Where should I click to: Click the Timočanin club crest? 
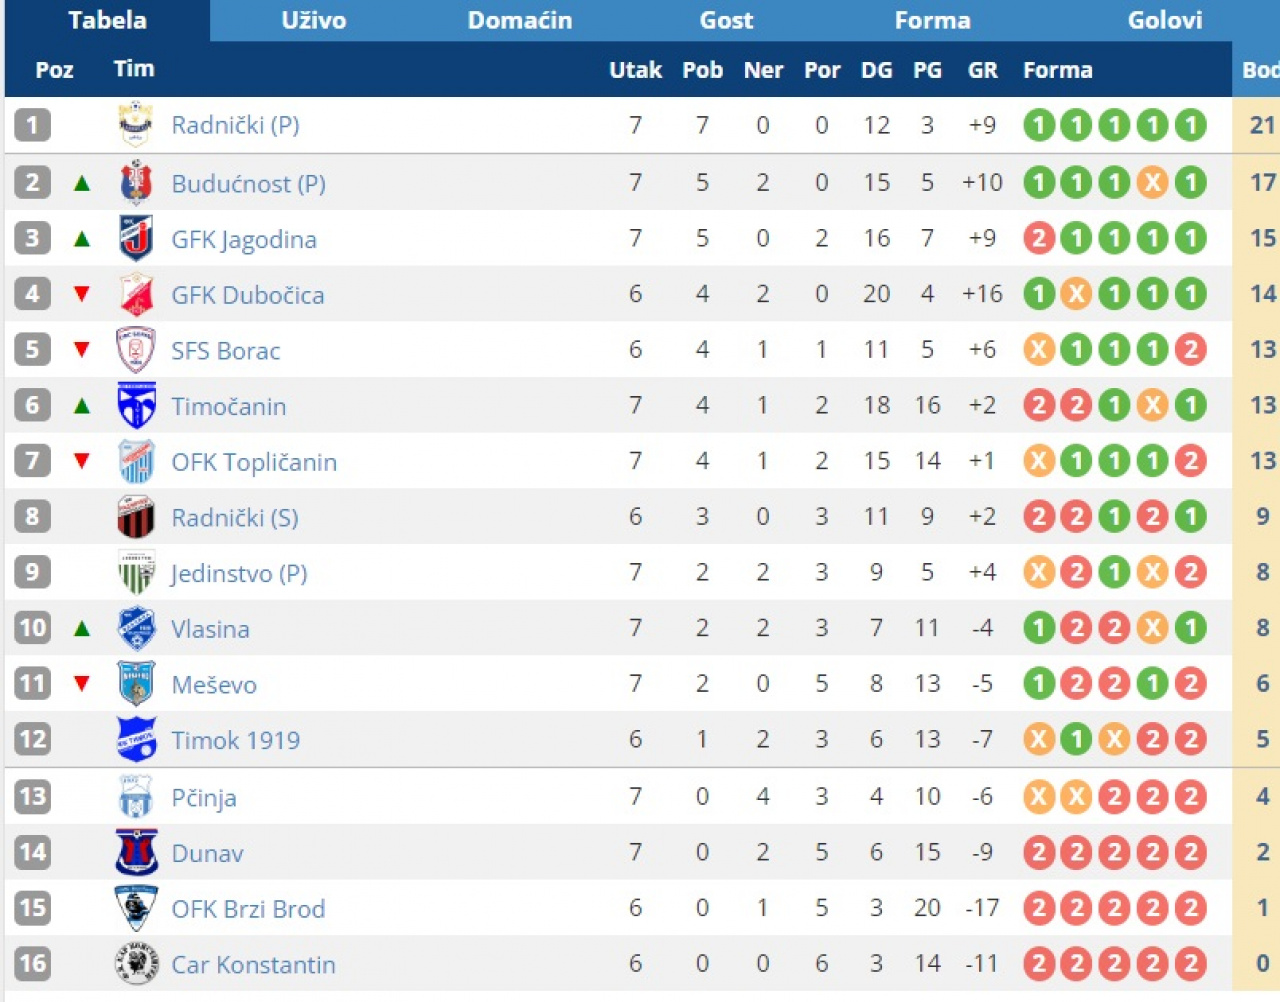click(x=135, y=406)
